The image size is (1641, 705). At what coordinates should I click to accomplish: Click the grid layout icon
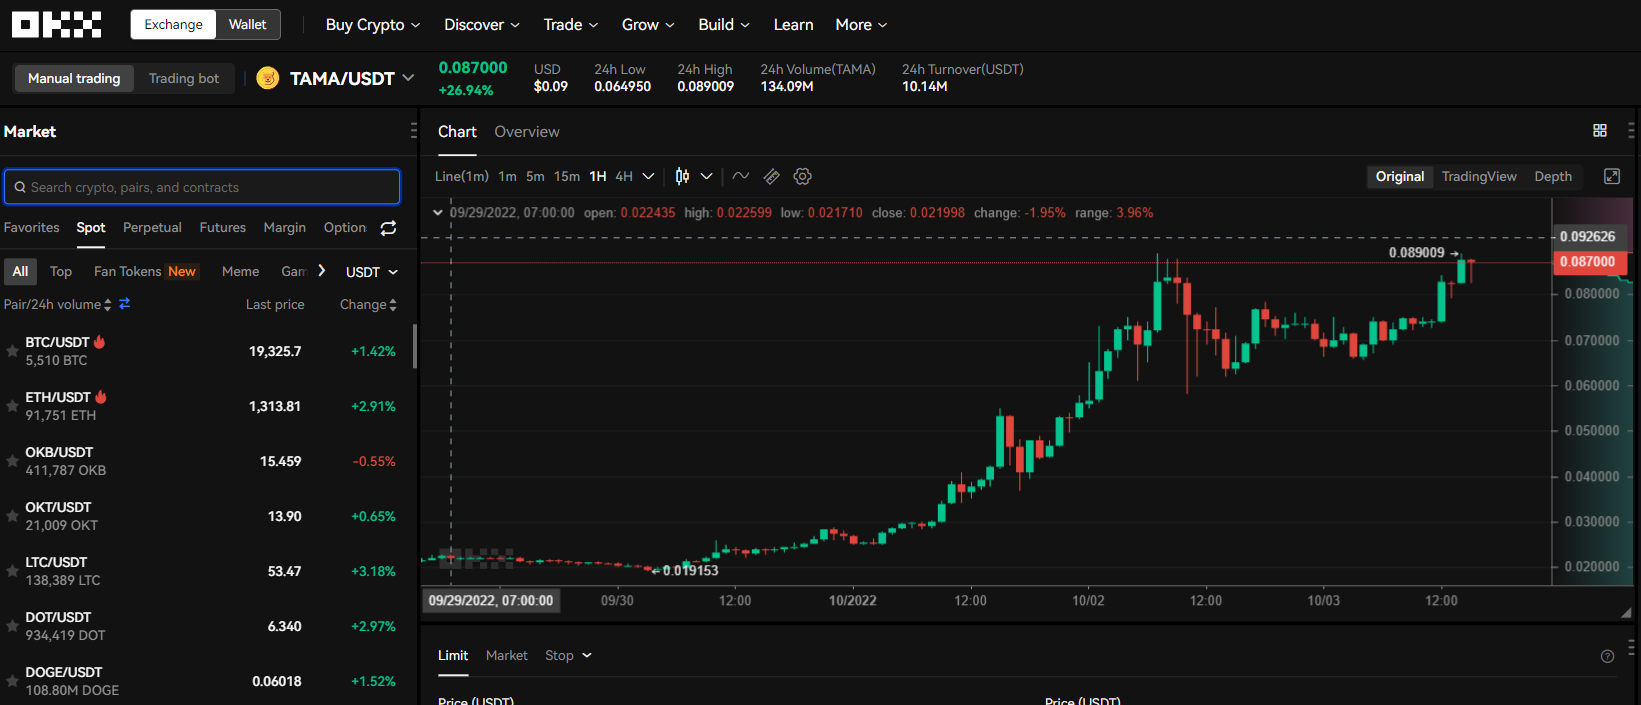pos(1600,131)
